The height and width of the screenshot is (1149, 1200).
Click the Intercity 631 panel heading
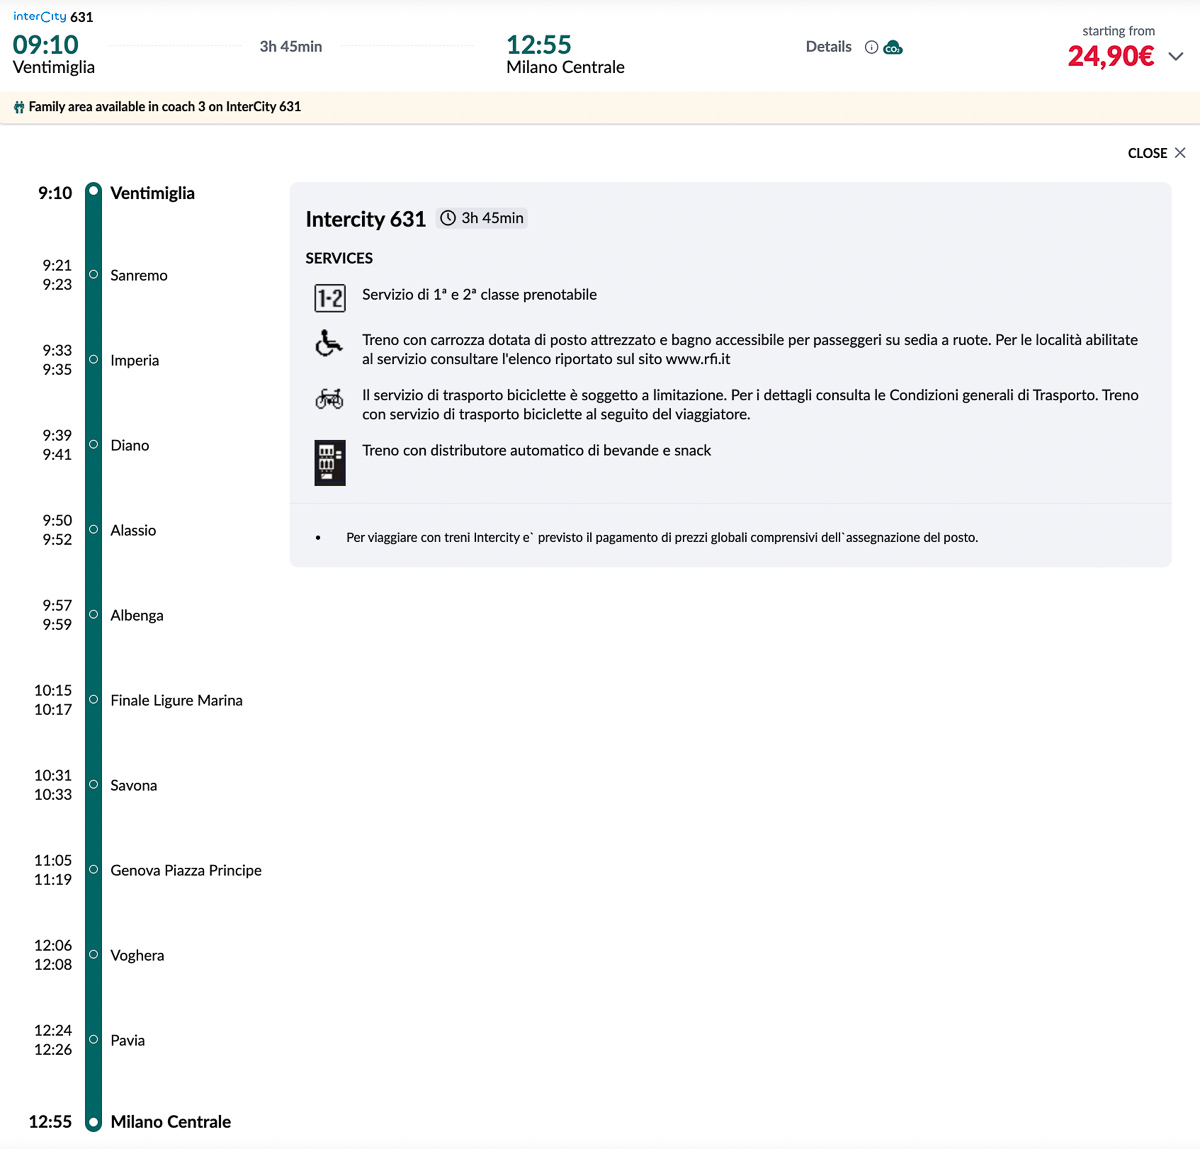[x=366, y=219]
